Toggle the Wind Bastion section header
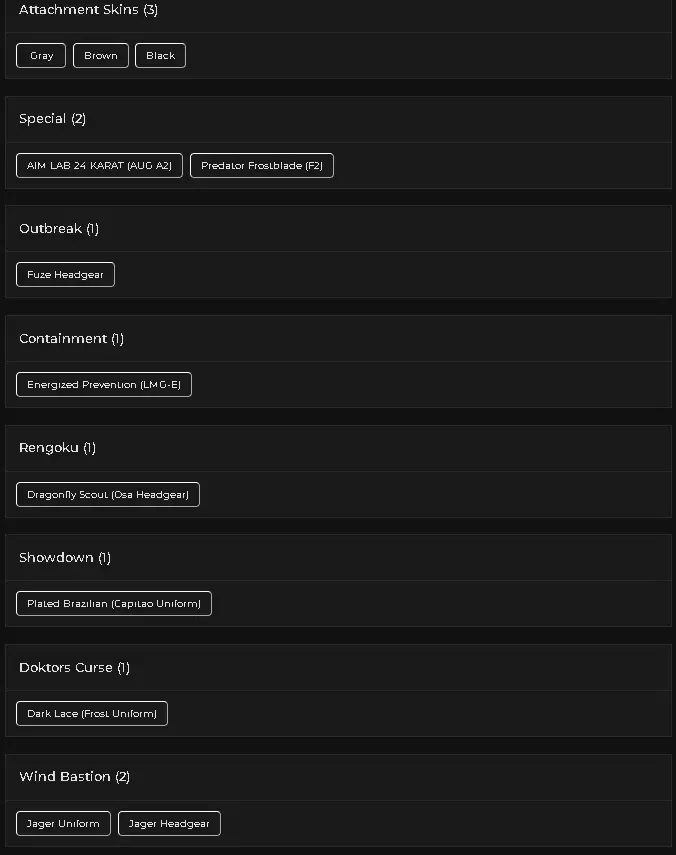The height and width of the screenshot is (855, 676). (74, 777)
